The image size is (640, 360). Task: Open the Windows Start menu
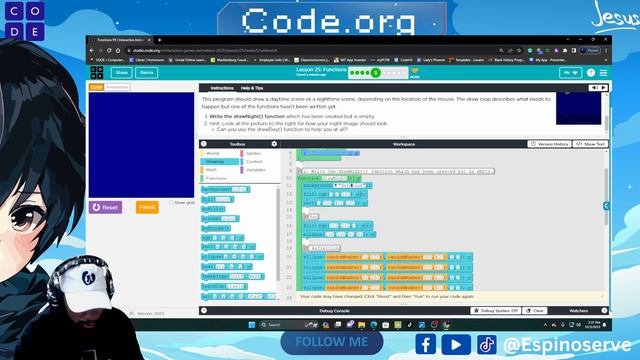pos(252,325)
